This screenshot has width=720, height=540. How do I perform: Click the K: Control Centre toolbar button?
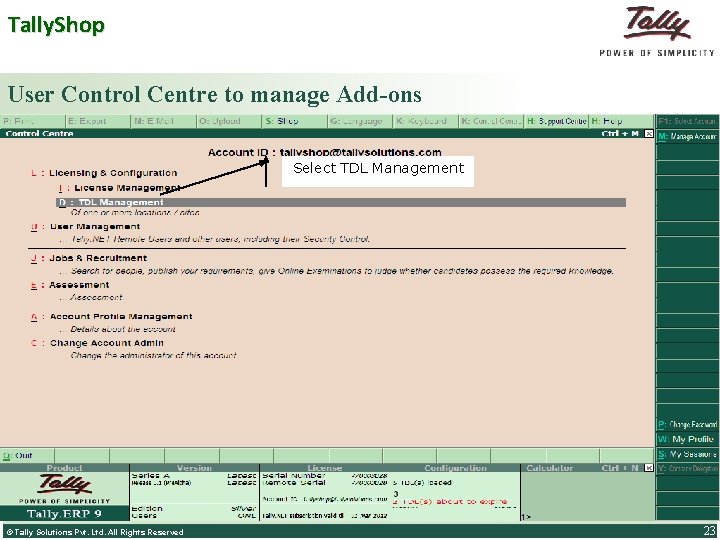(x=492, y=121)
